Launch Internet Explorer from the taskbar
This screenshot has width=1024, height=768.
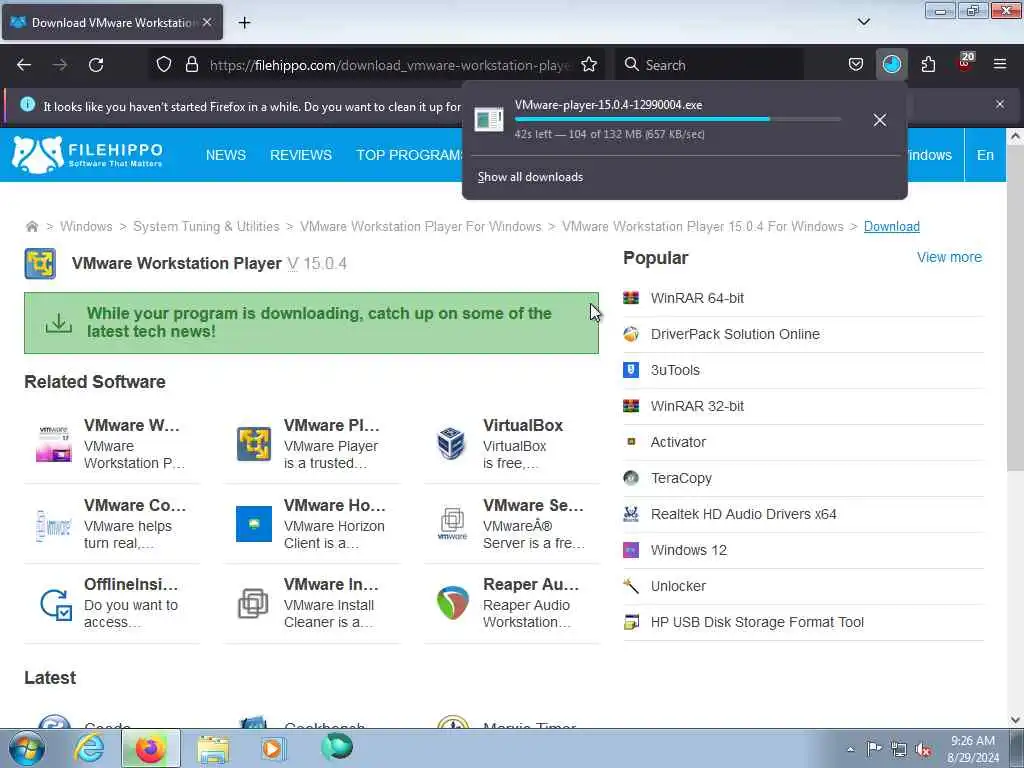point(89,748)
